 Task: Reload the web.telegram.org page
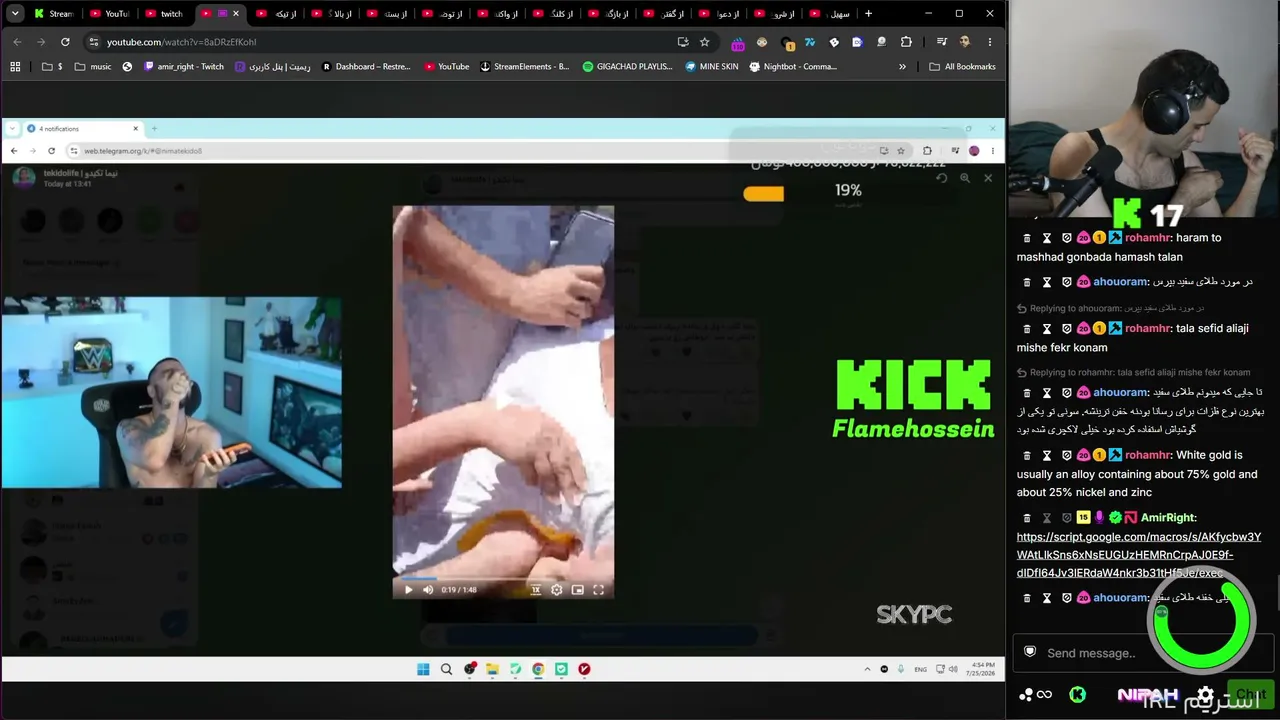51,151
